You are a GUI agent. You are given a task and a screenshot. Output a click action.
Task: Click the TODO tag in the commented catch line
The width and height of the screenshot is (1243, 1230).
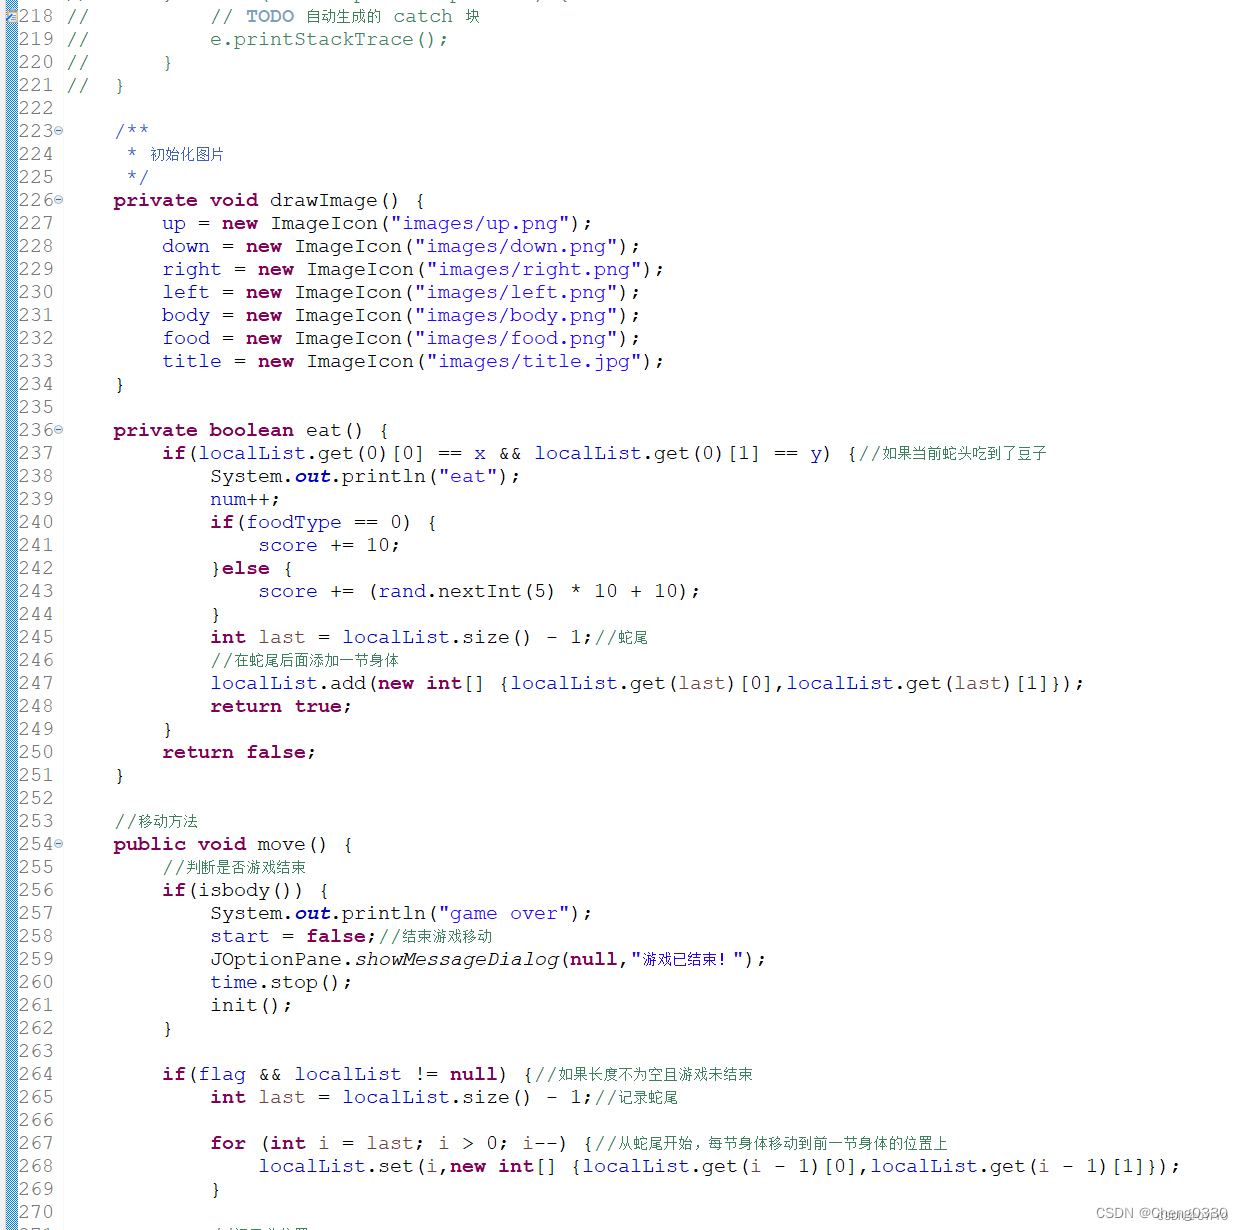click(x=270, y=16)
